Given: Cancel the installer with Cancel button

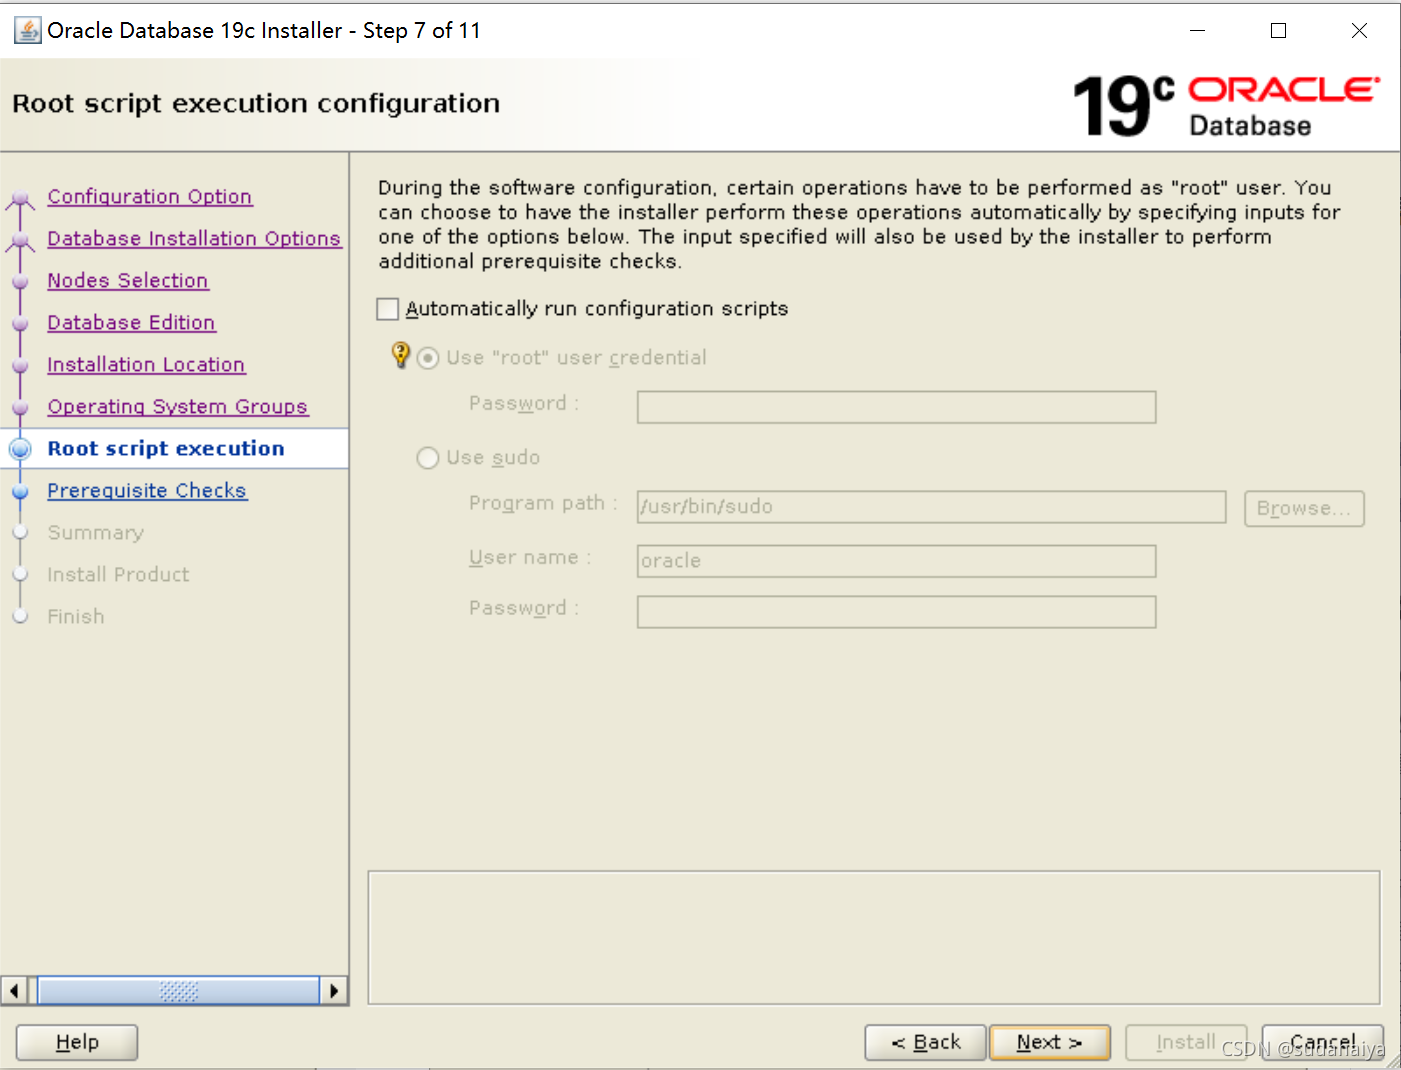Looking at the screenshot, I should tap(1323, 1042).
